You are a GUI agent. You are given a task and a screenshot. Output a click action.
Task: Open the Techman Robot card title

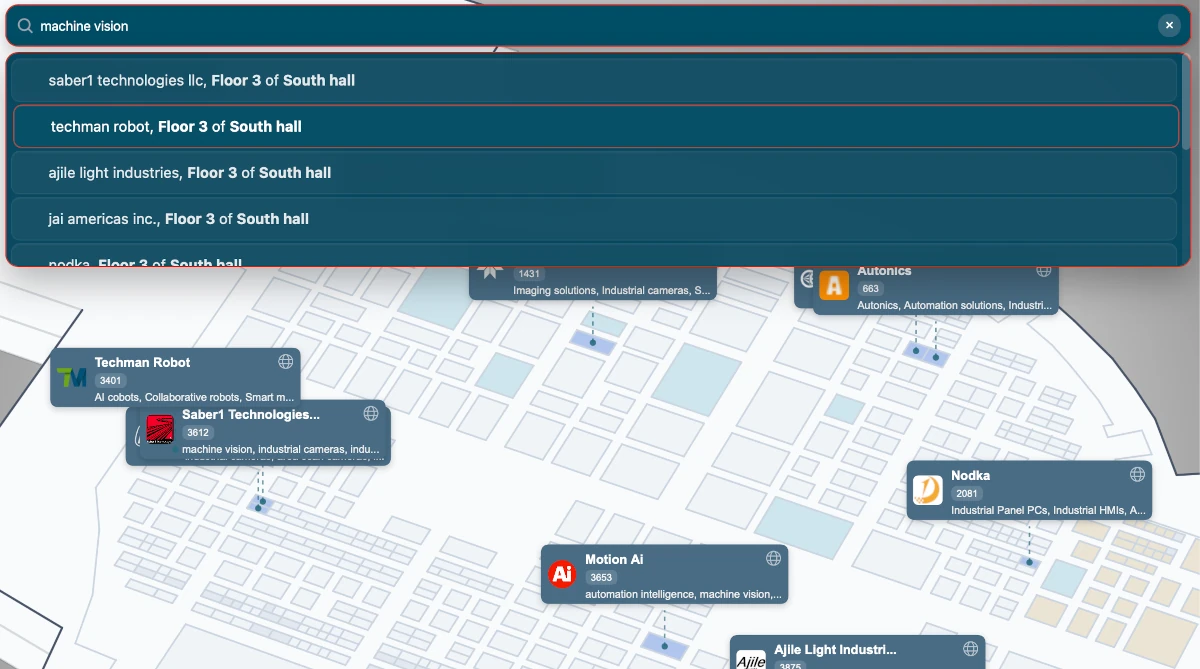[142, 362]
